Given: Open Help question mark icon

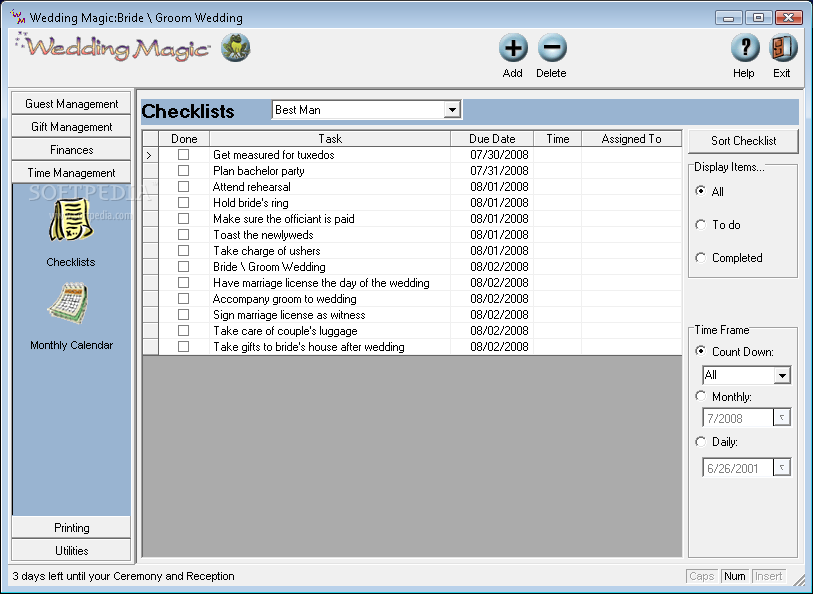Looking at the screenshot, I should pyautogui.click(x=745, y=48).
